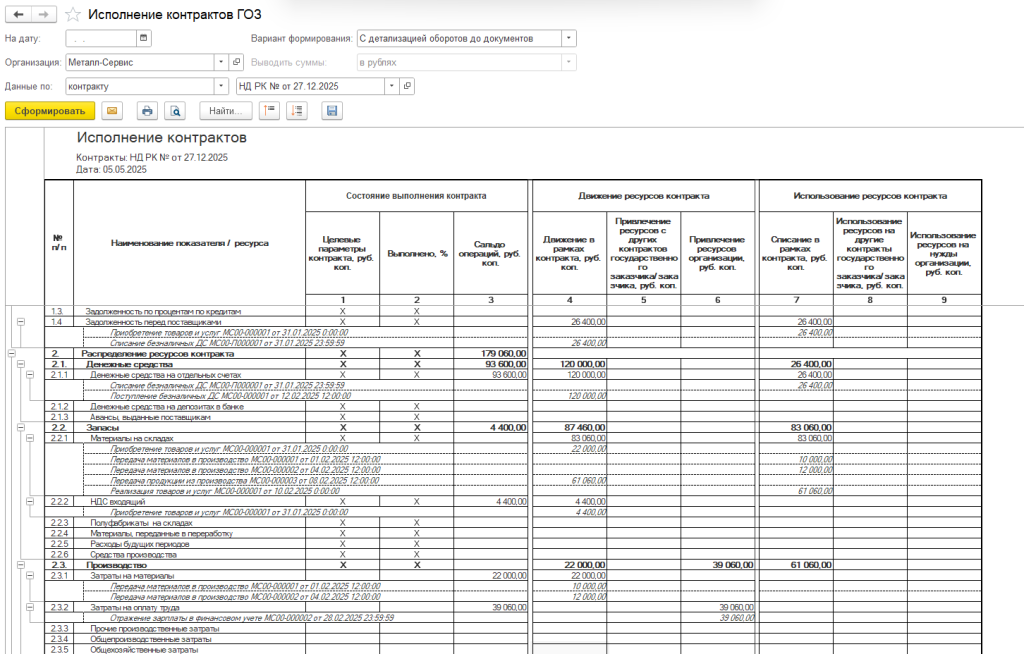Collapse row 1.4 Задолженность перед поставщиками
This screenshot has width=1024, height=654.
[21, 322]
